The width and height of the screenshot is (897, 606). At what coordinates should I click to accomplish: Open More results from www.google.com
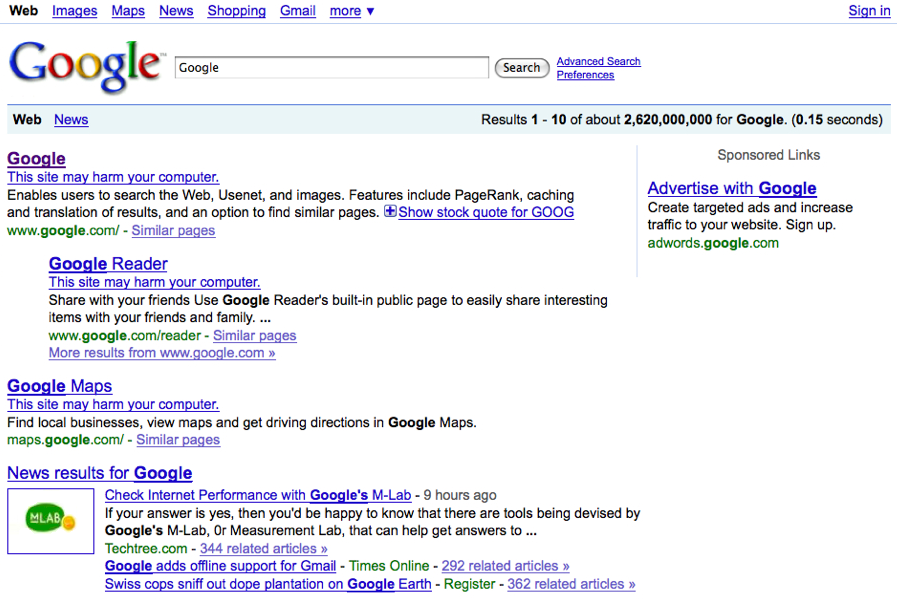point(162,353)
